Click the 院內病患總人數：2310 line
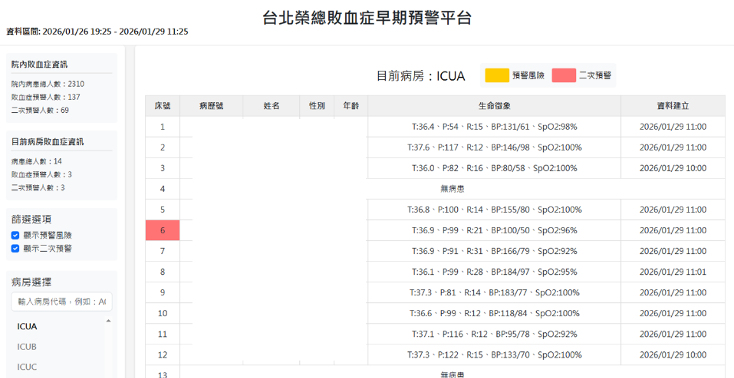Screen dimensions: 734x378 (48, 84)
